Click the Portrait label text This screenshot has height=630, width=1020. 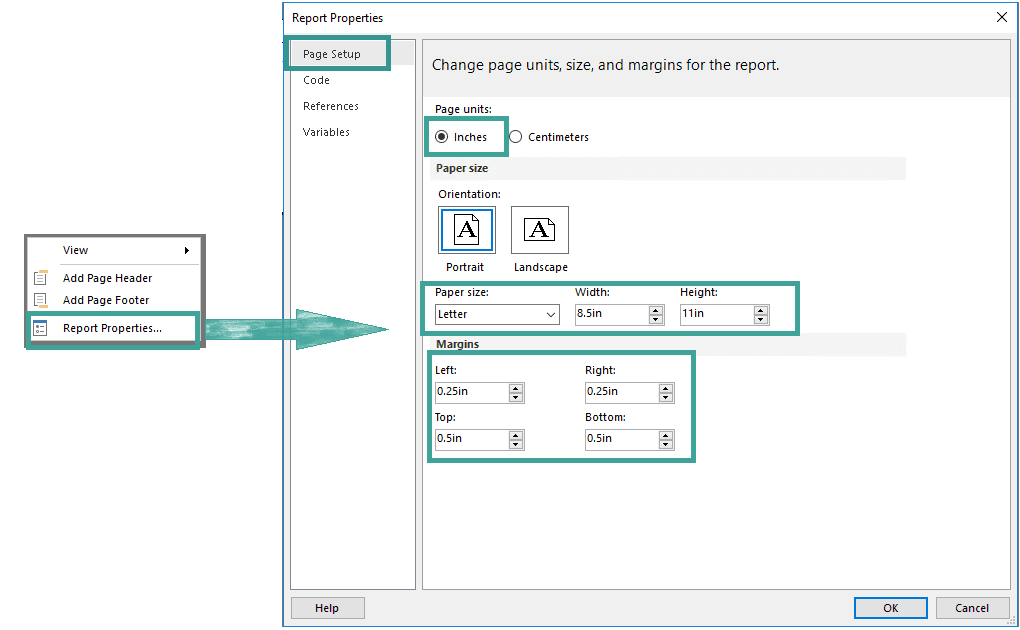(464, 267)
